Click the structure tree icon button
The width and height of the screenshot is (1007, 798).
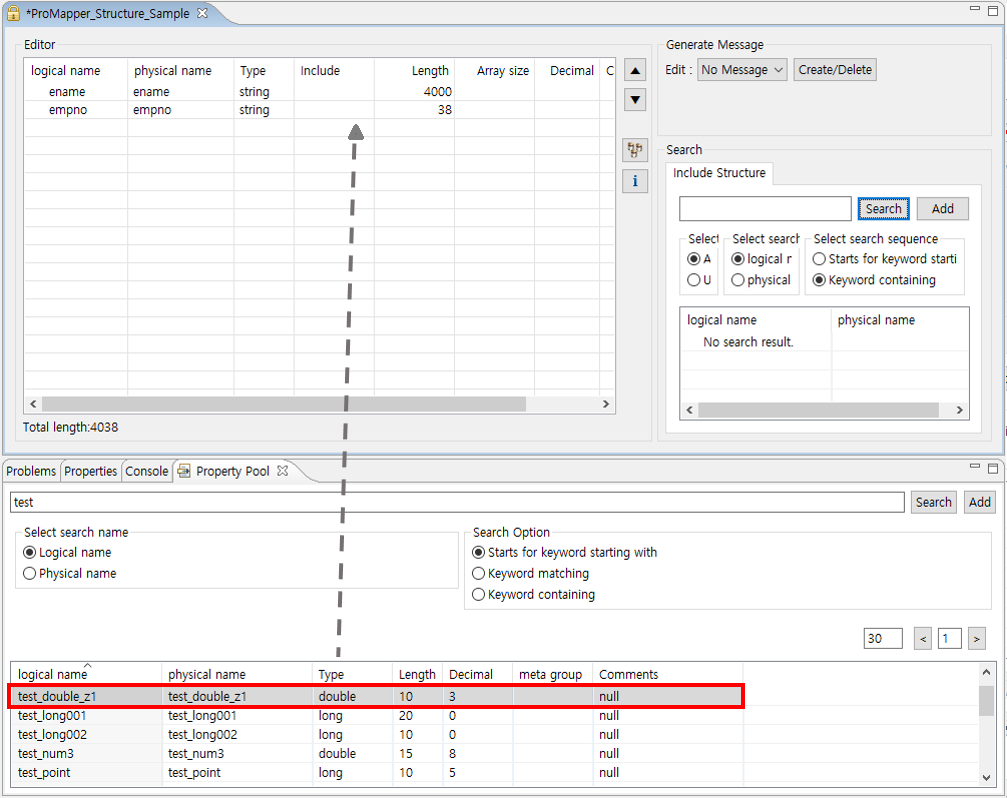click(x=634, y=150)
